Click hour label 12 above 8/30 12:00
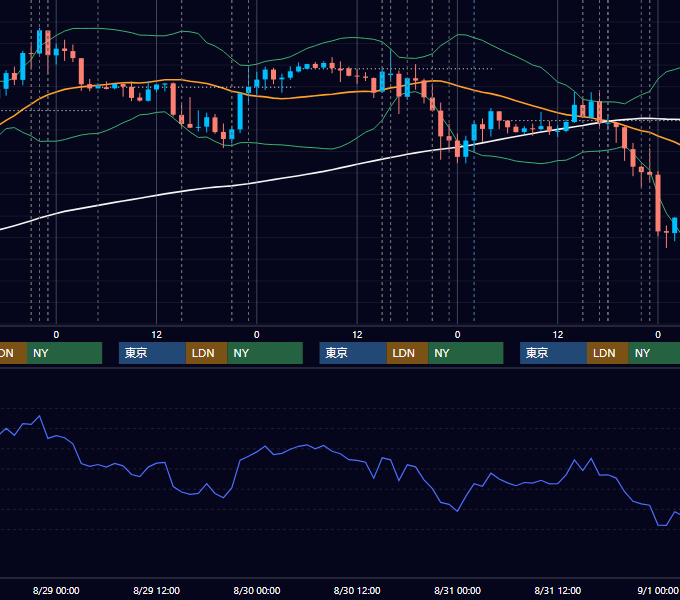Image resolution: width=680 pixels, height=600 pixels. click(357, 335)
